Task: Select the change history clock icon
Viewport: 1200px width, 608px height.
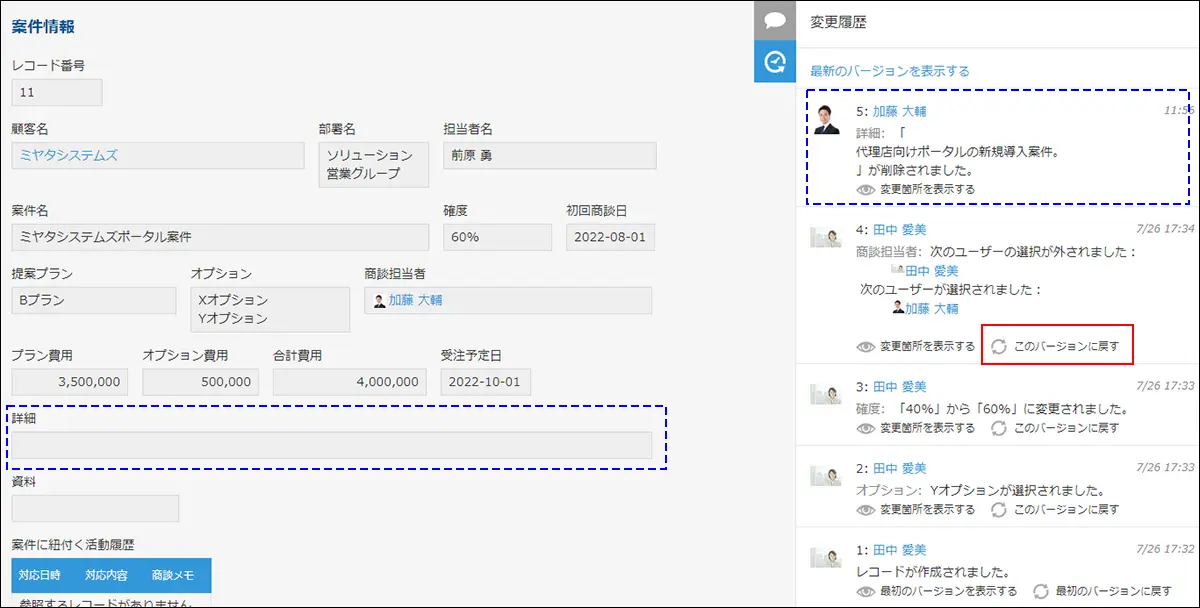Action: [x=774, y=62]
